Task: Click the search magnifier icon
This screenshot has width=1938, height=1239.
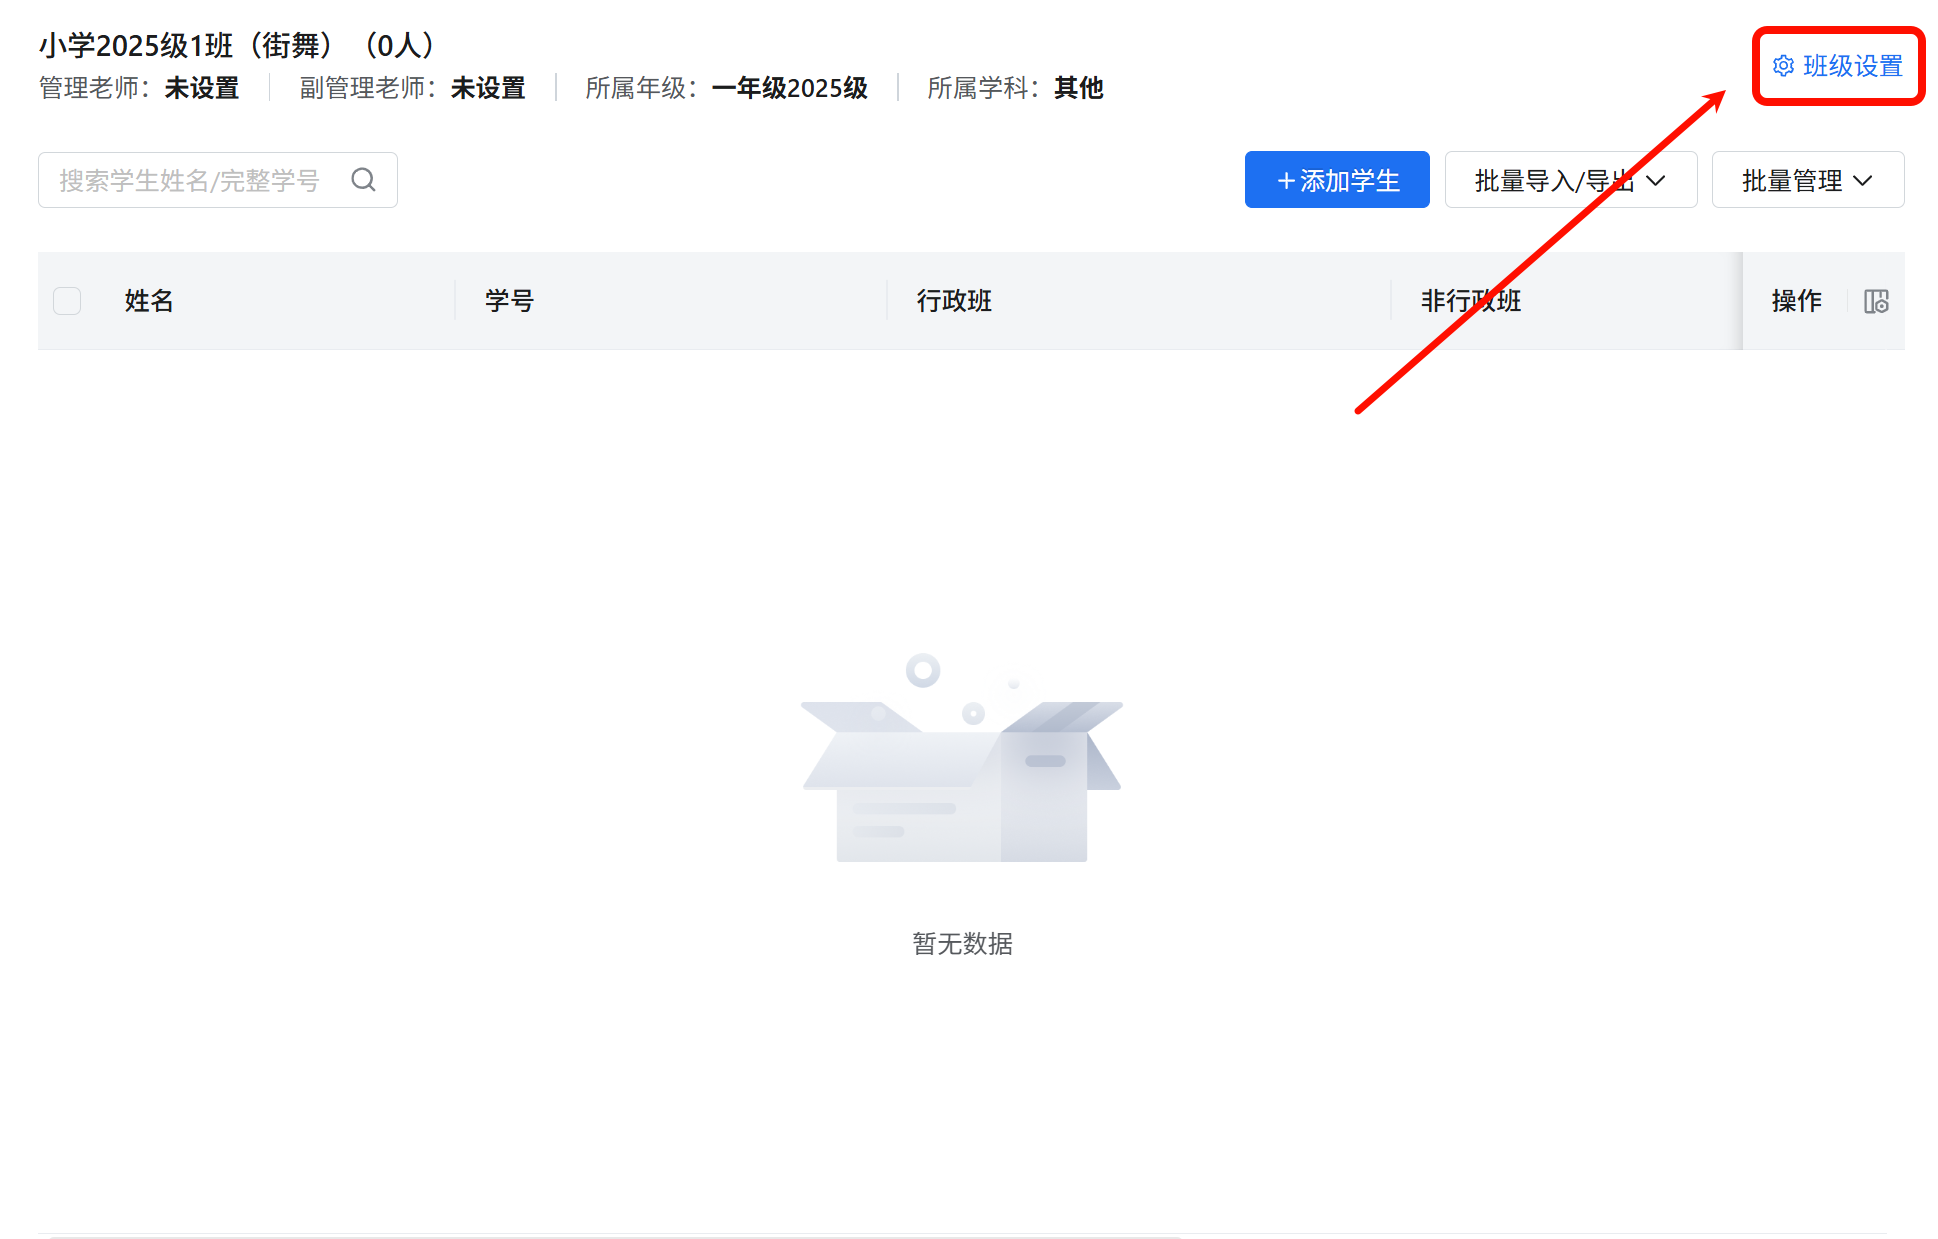Action: pyautogui.click(x=364, y=180)
